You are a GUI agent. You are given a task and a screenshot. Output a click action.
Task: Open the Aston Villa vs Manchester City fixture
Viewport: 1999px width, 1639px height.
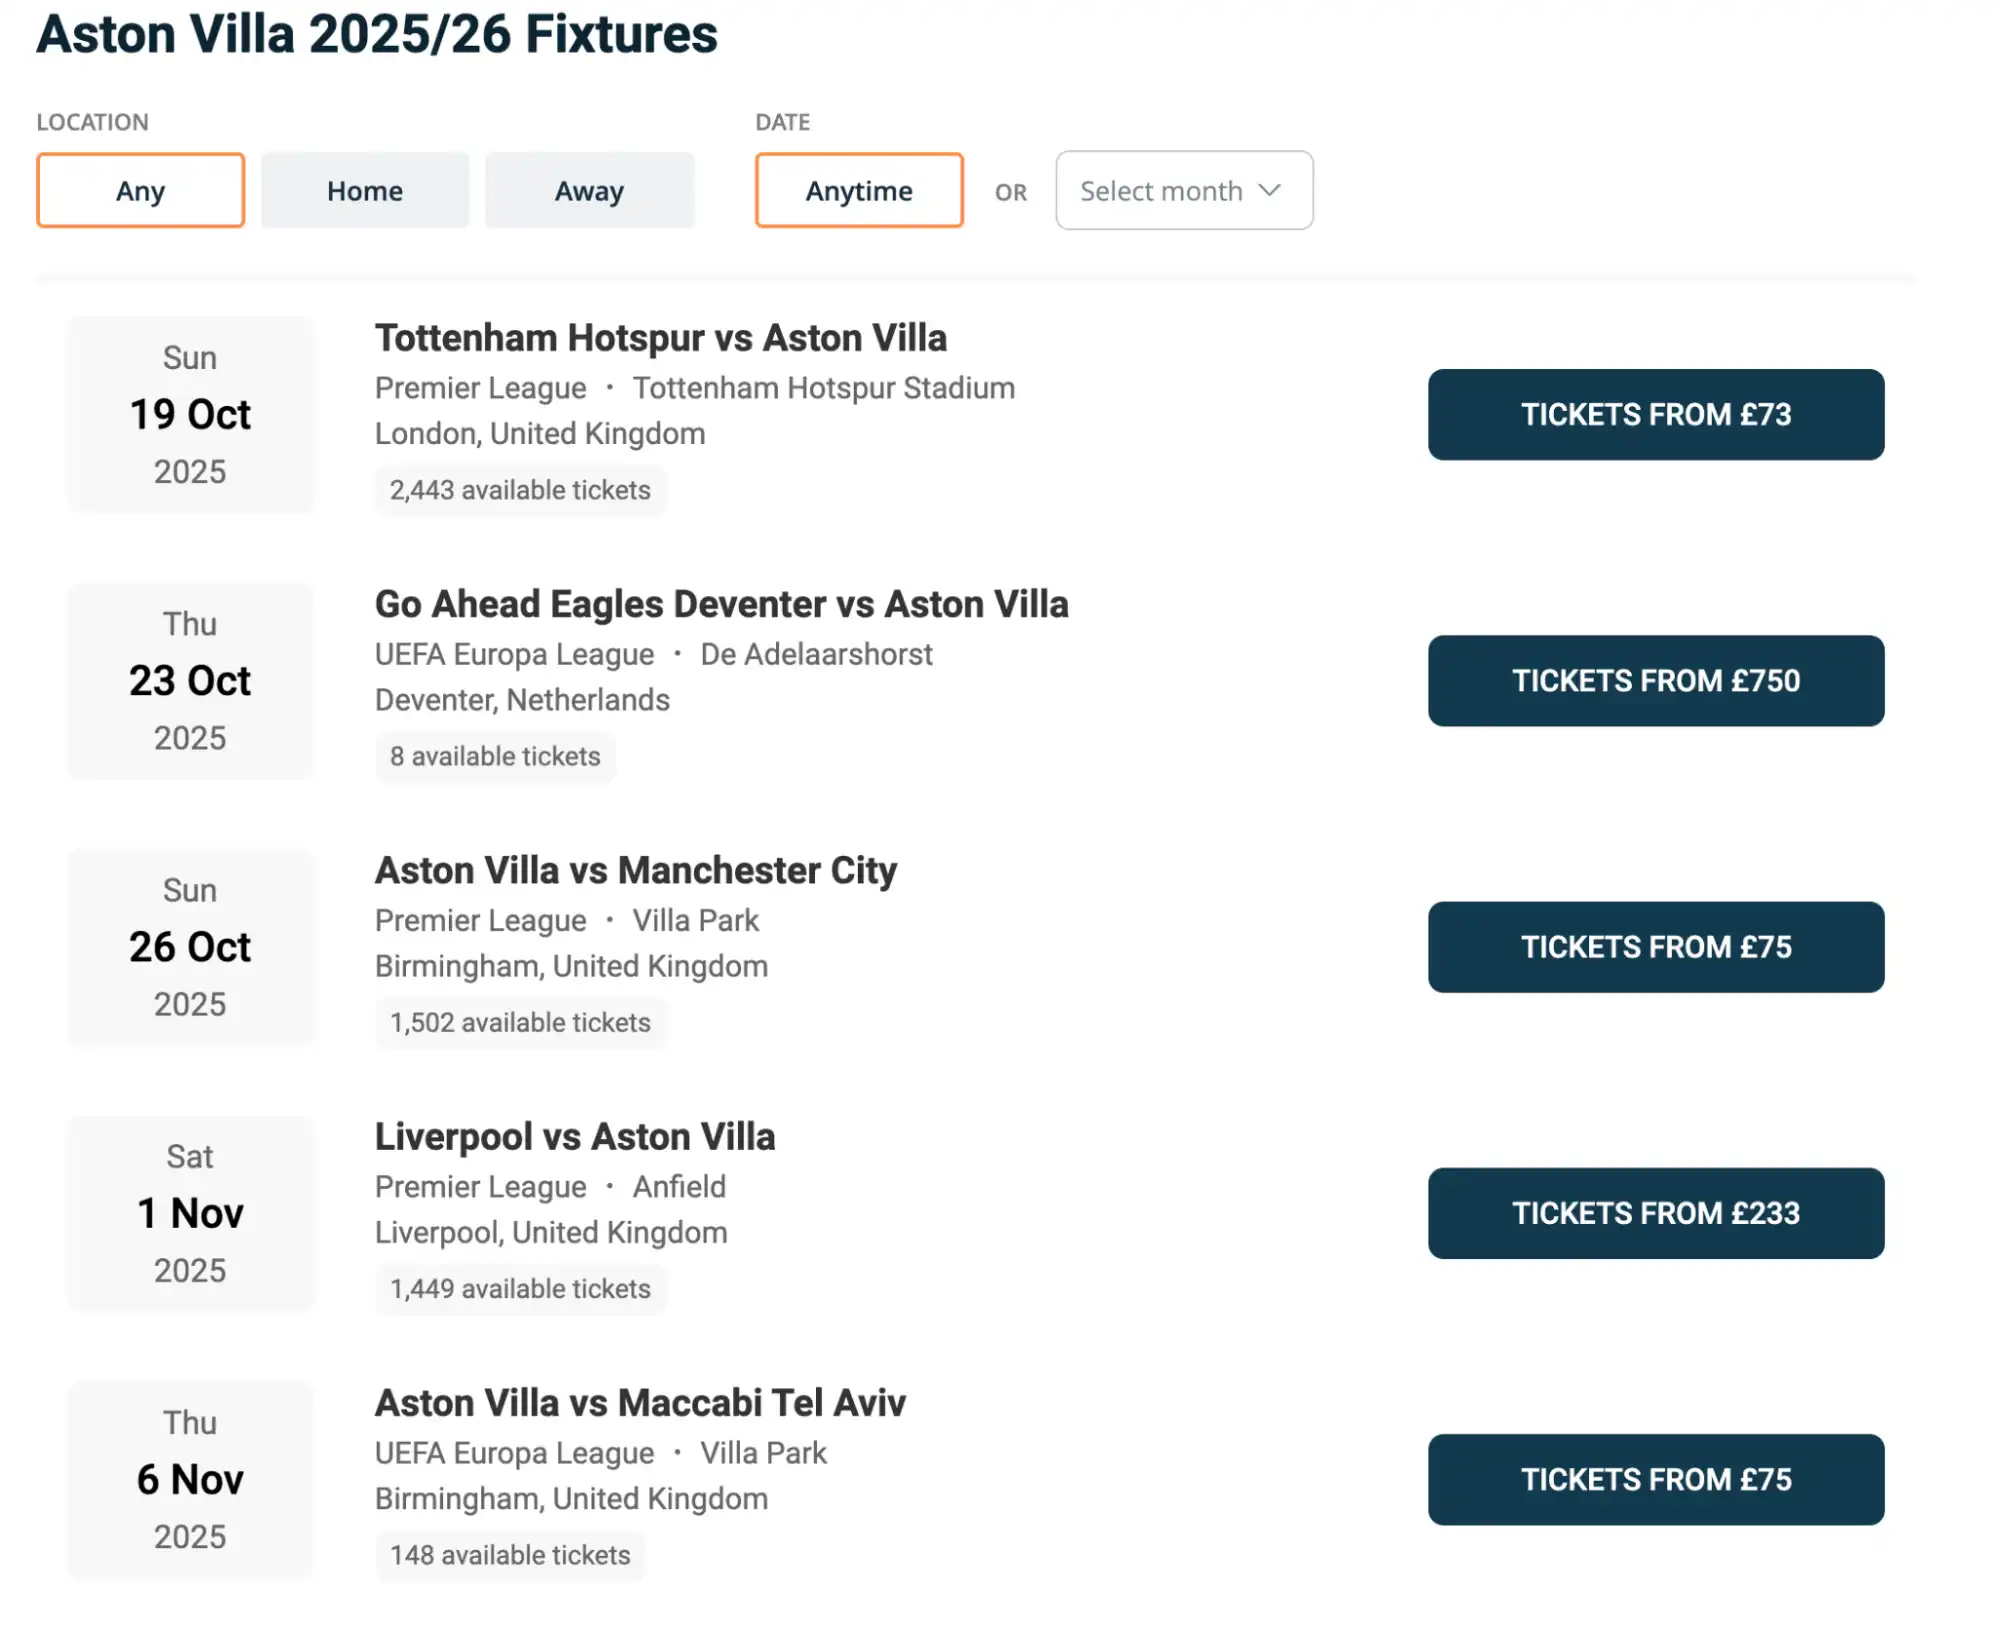tap(635, 870)
